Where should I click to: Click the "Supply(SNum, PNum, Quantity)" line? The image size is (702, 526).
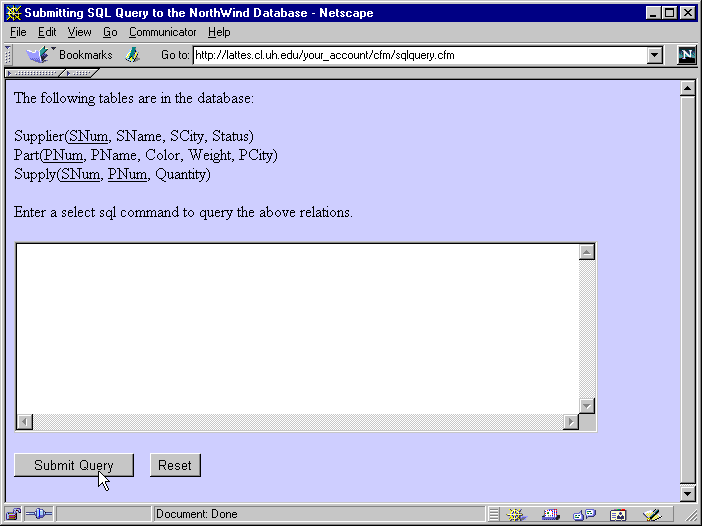[112, 174]
